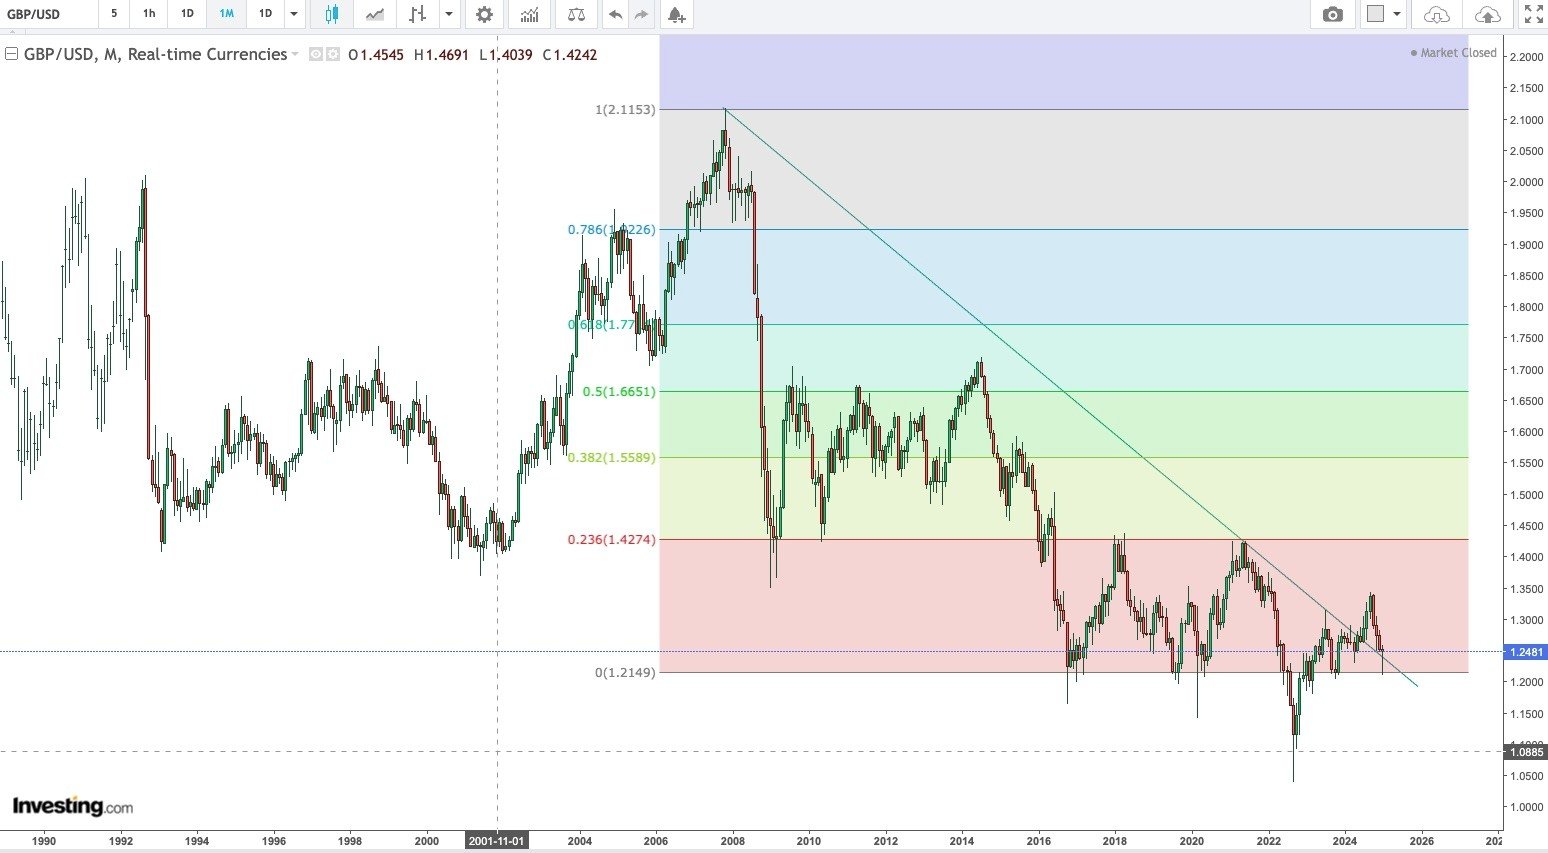Click the 2024 time axis label
The width and height of the screenshot is (1548, 853).
pyautogui.click(x=1345, y=841)
